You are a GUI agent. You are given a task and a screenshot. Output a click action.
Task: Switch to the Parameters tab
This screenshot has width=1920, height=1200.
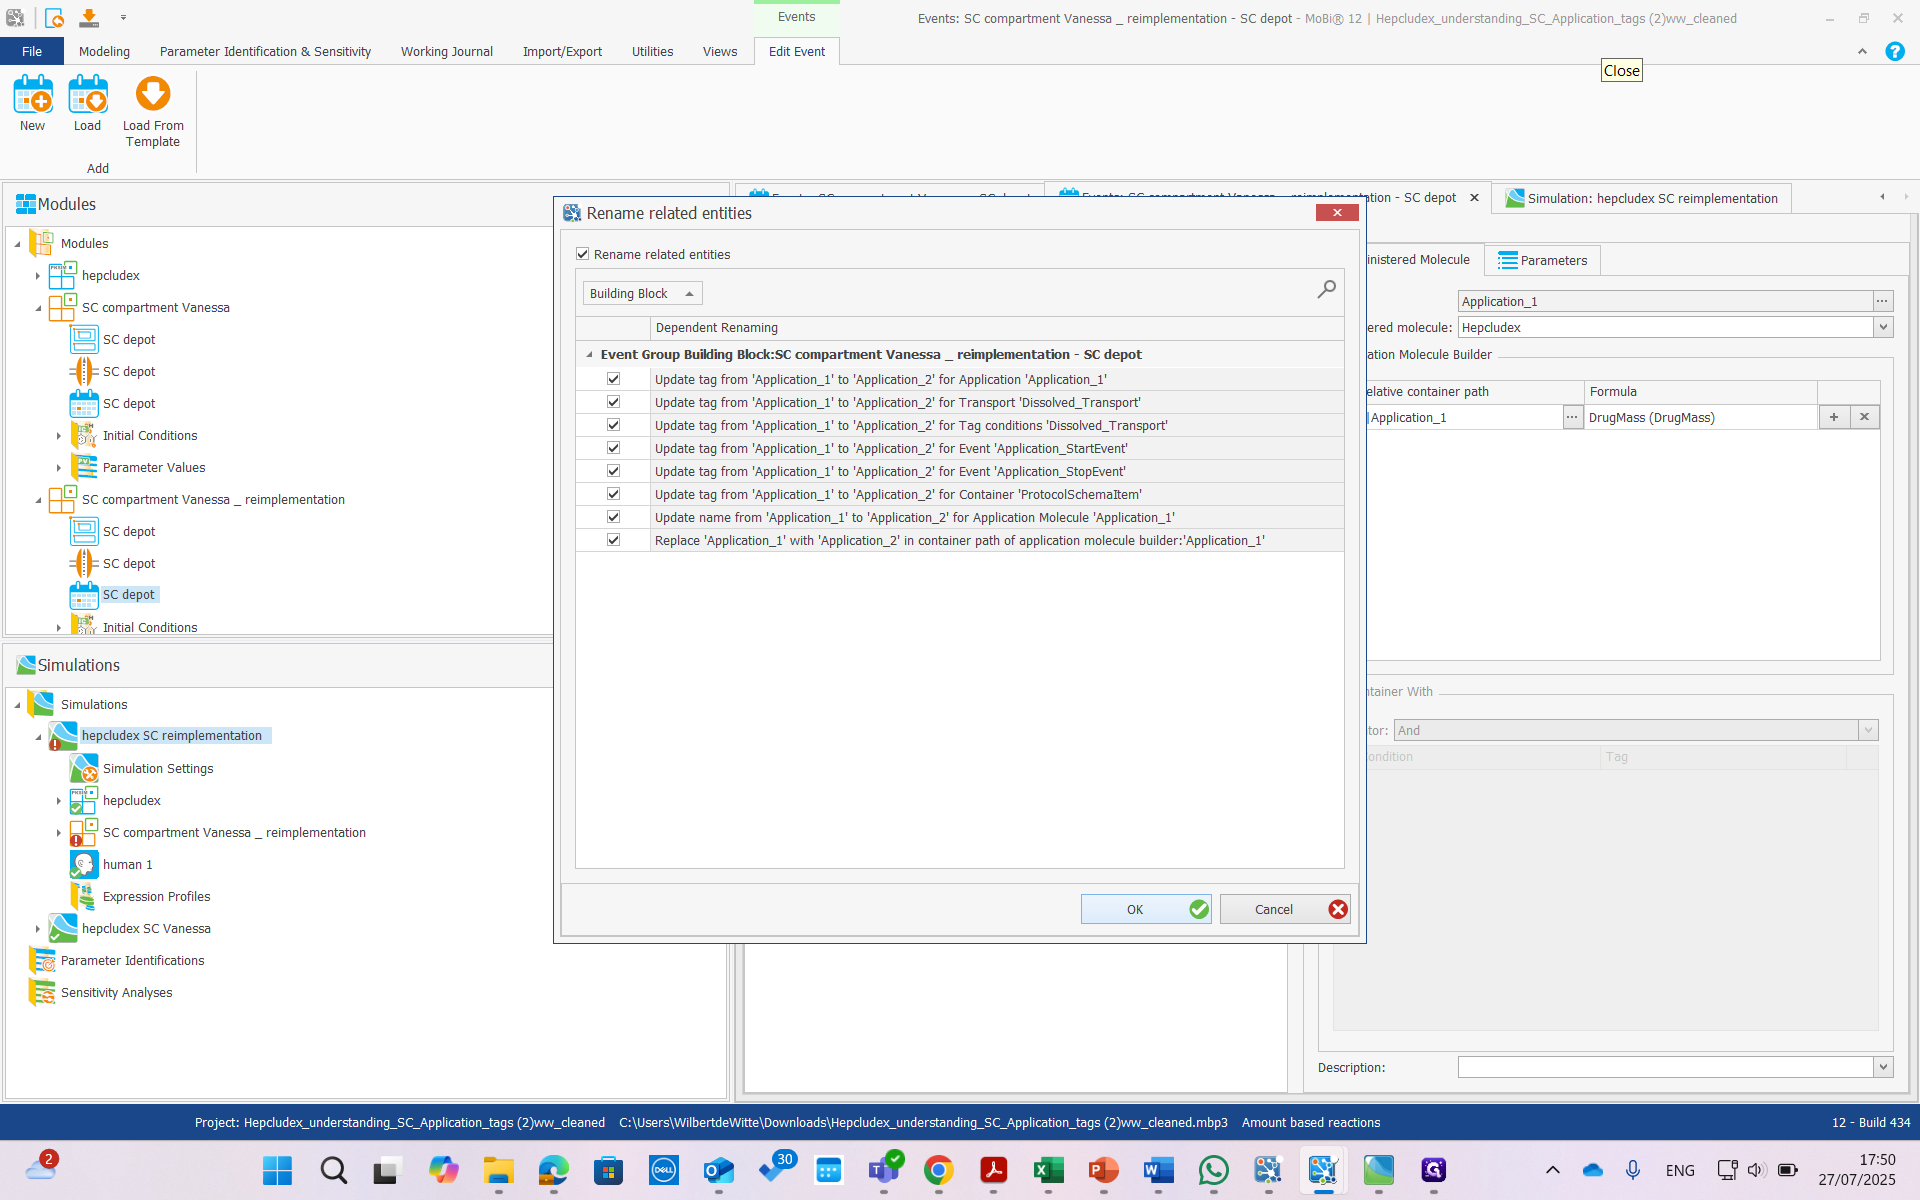(x=1542, y=260)
